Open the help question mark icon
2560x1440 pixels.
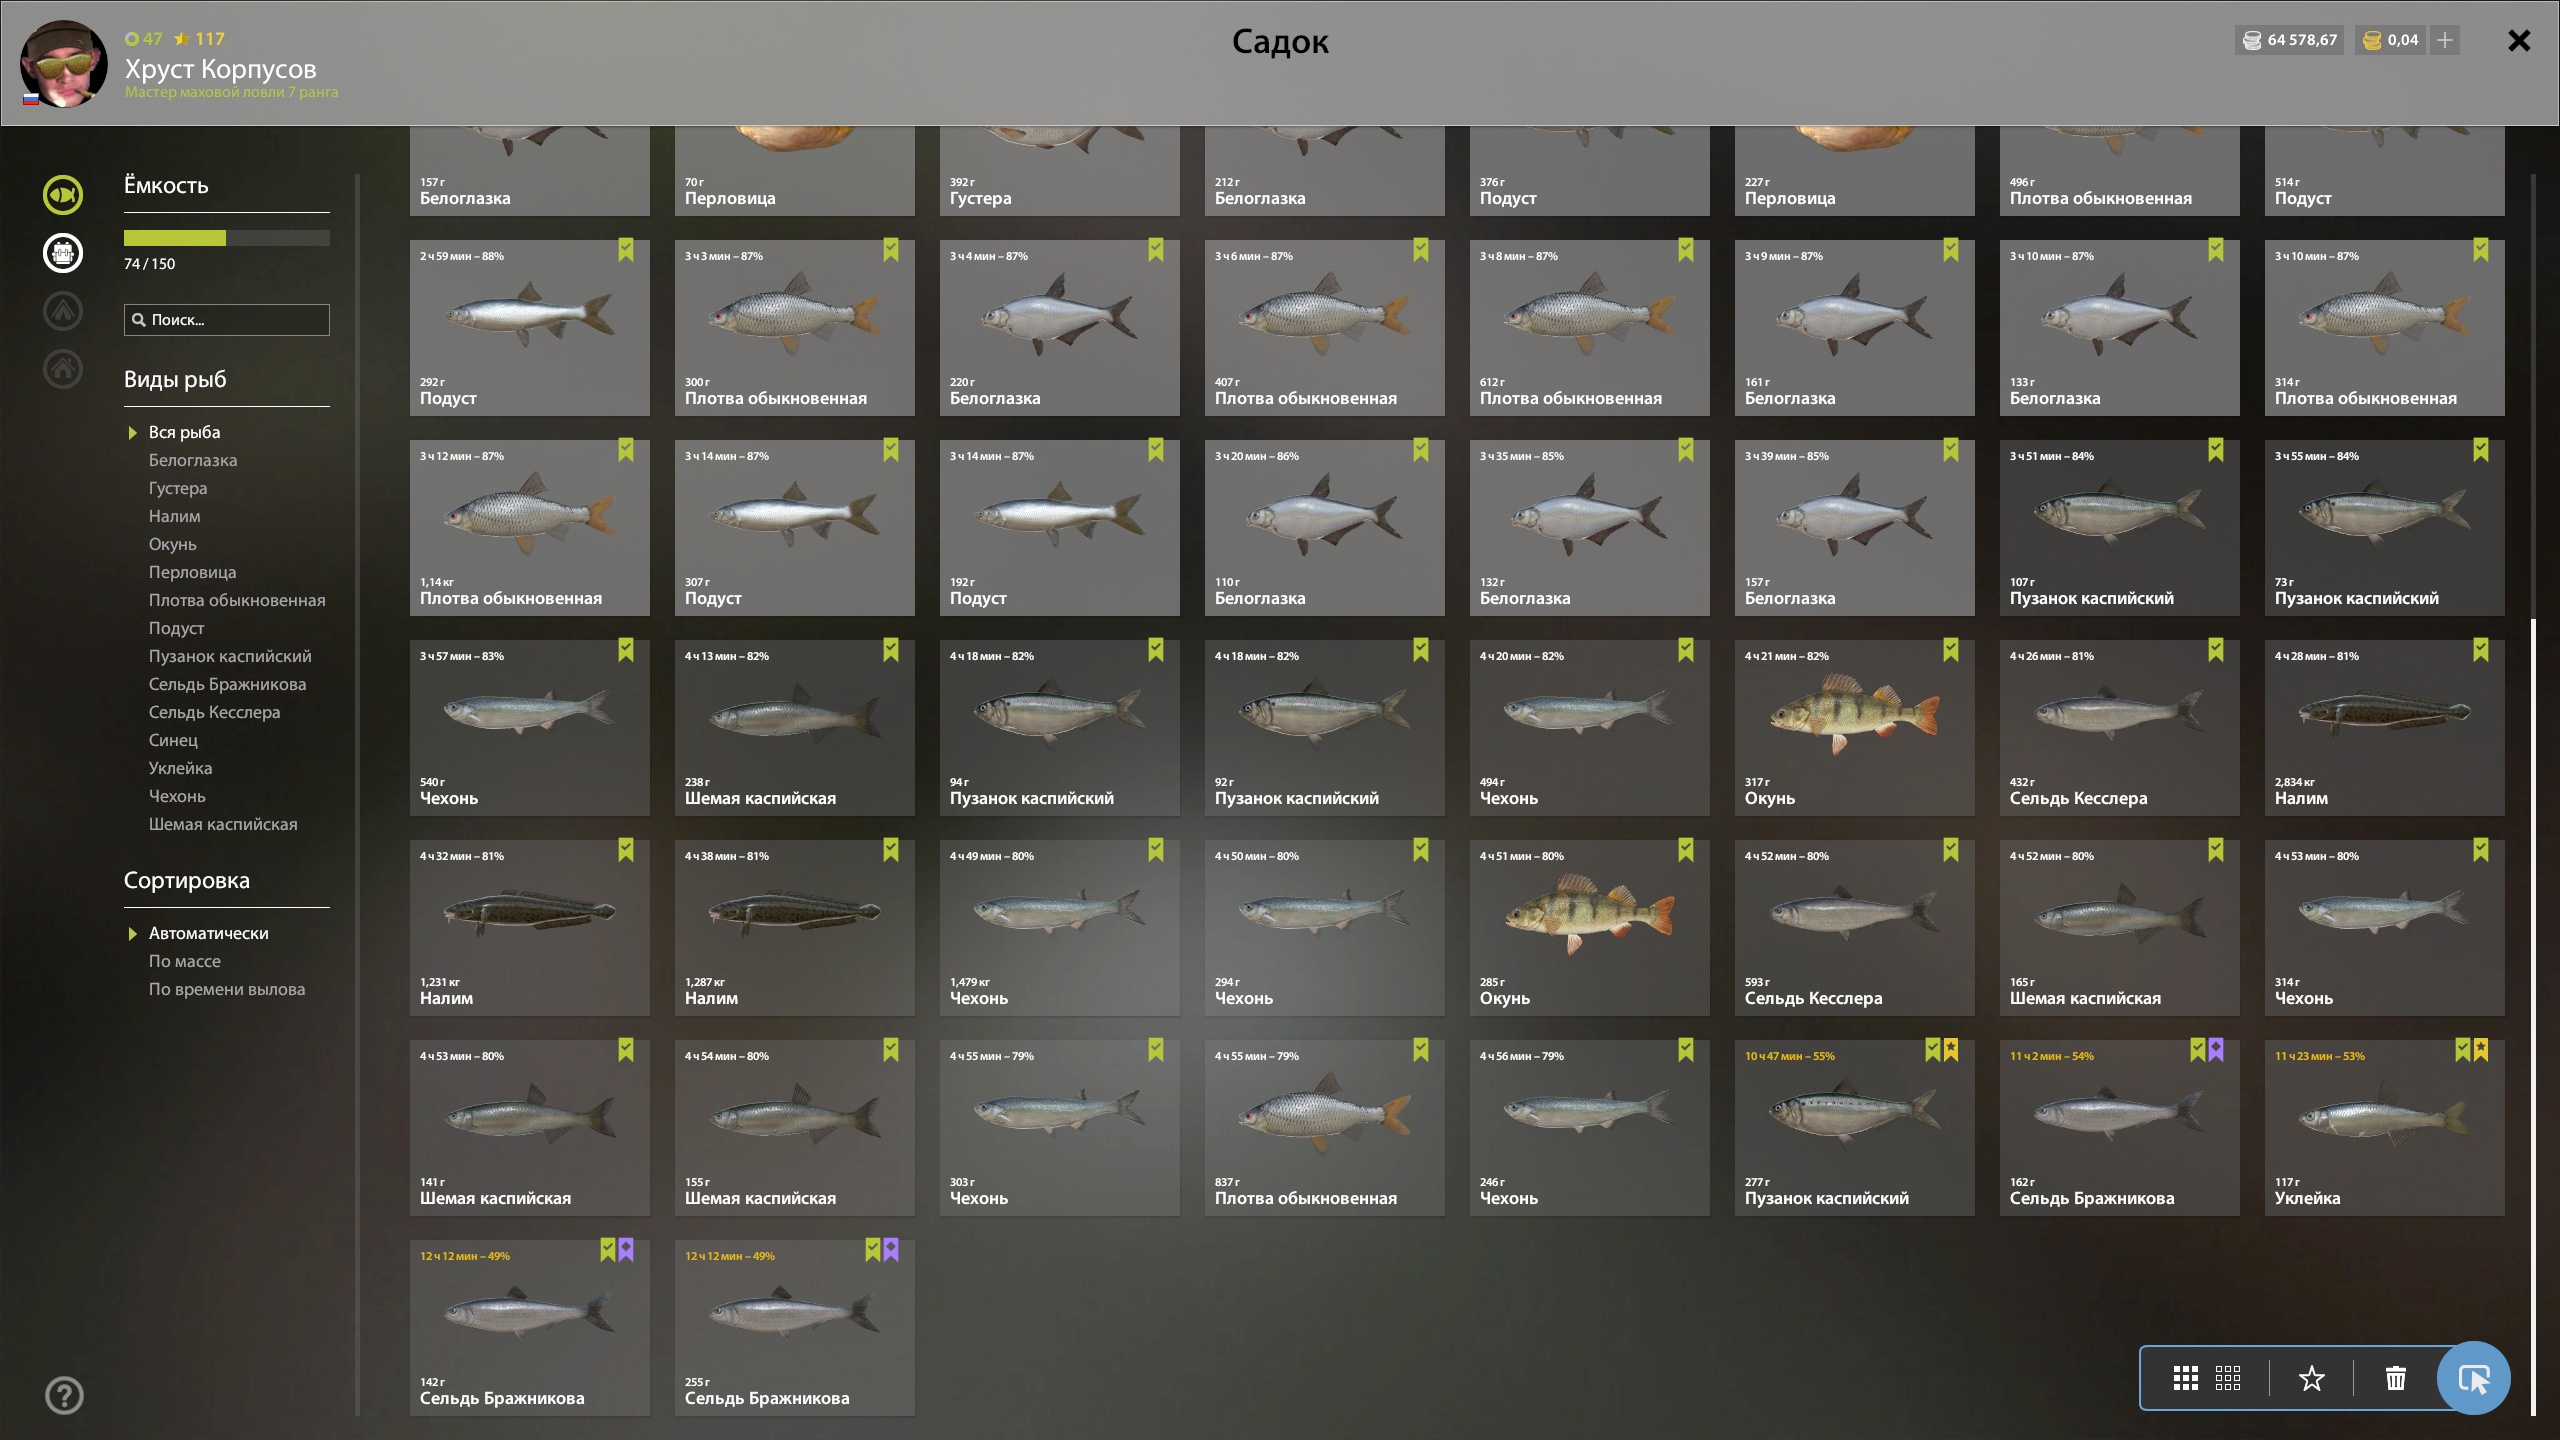pyautogui.click(x=64, y=1395)
